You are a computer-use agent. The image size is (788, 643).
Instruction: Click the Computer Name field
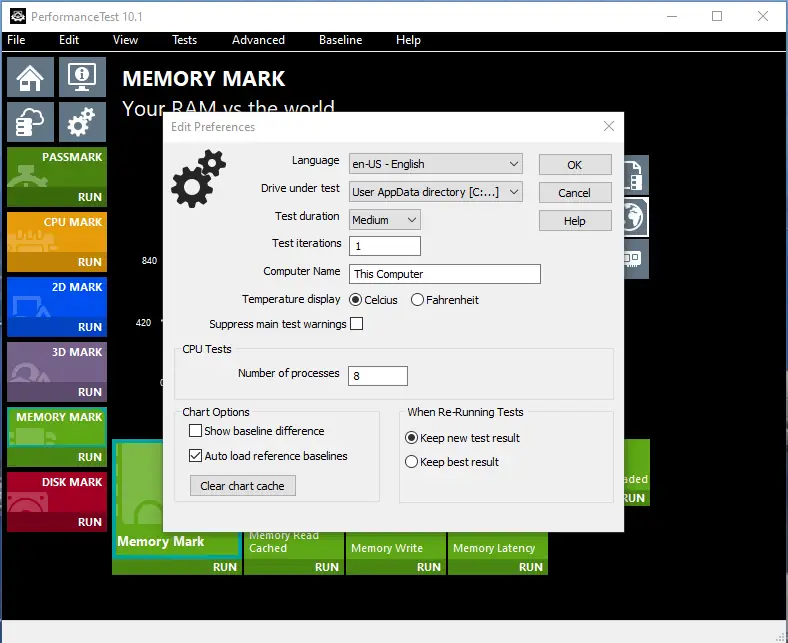pos(445,274)
